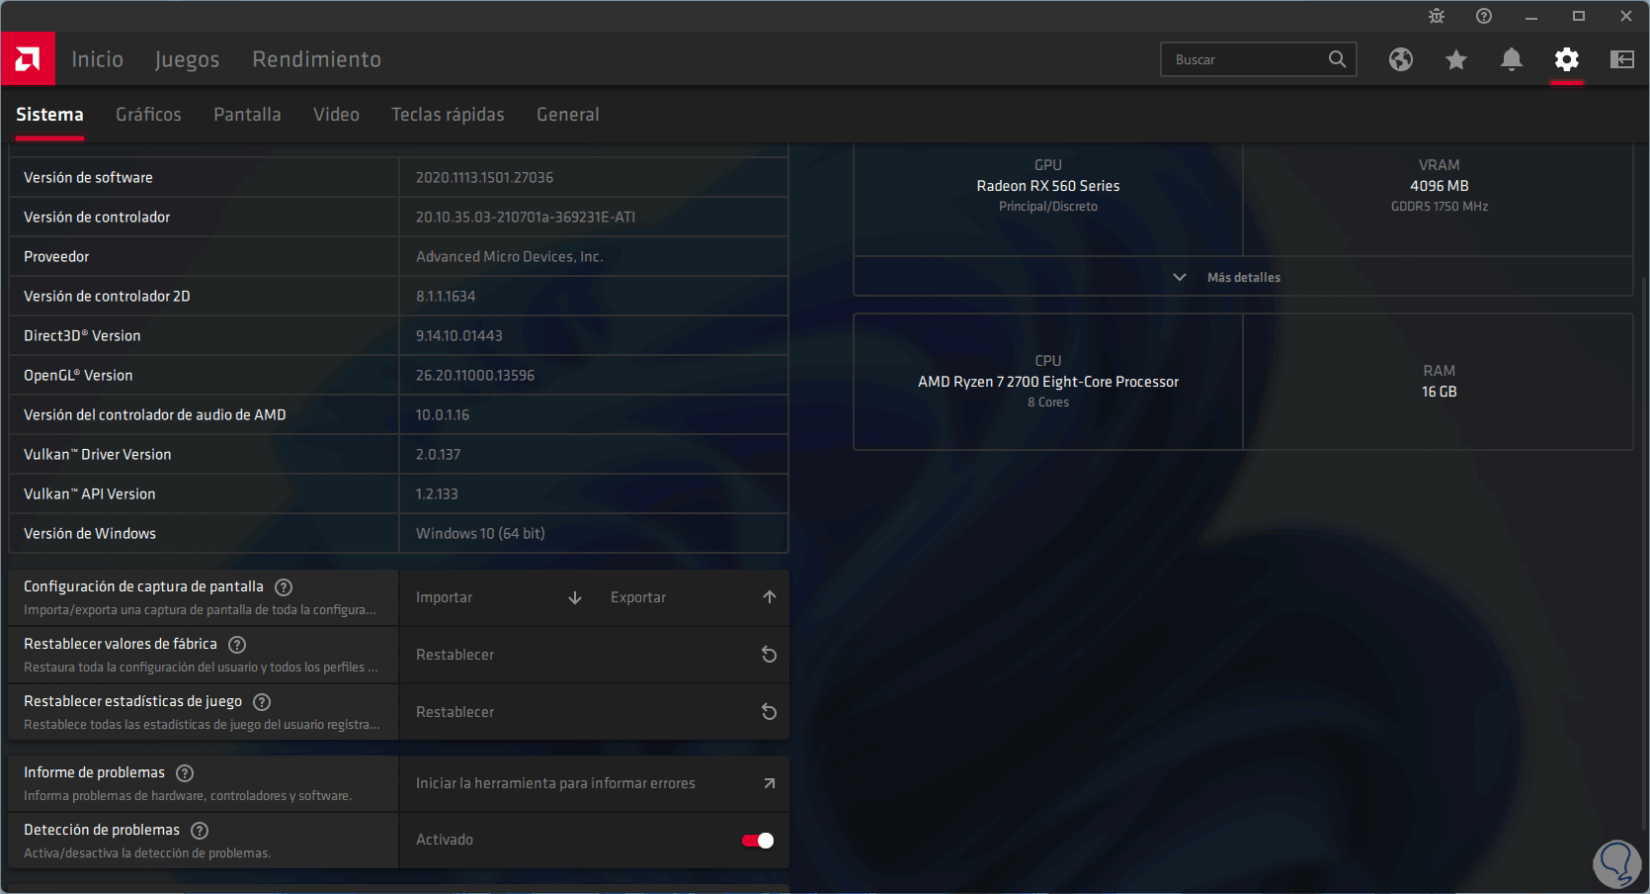
Task: Switch to the General tab
Action: (568, 114)
